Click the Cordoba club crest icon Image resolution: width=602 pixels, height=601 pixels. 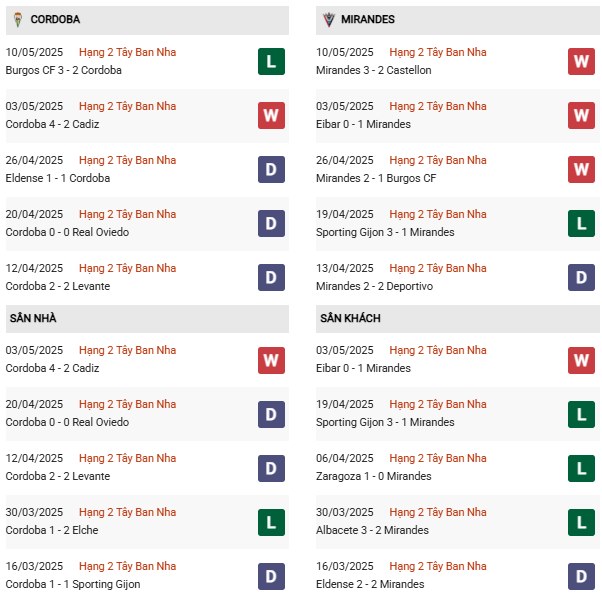point(18,20)
